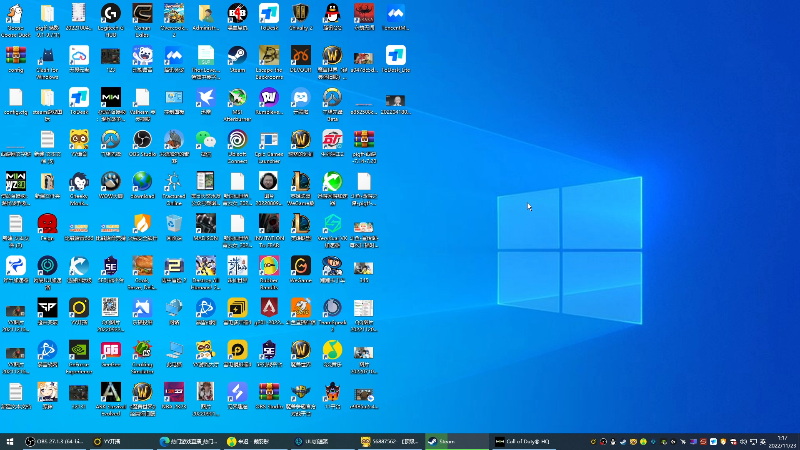Screen dimensions: 800x450
Task: Launch Logitech G HUB from the desktop
Action: pyautogui.click(x=111, y=21)
